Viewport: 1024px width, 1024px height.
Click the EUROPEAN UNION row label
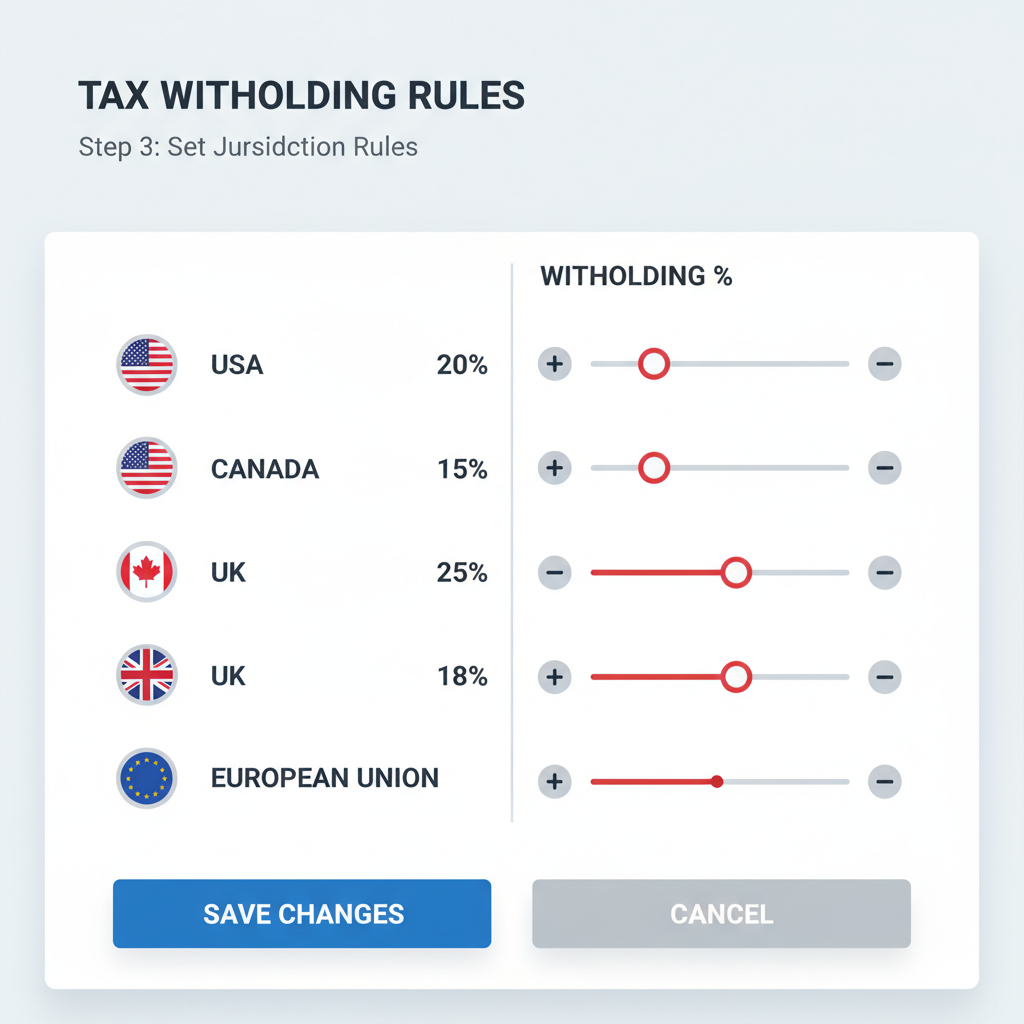(324, 779)
